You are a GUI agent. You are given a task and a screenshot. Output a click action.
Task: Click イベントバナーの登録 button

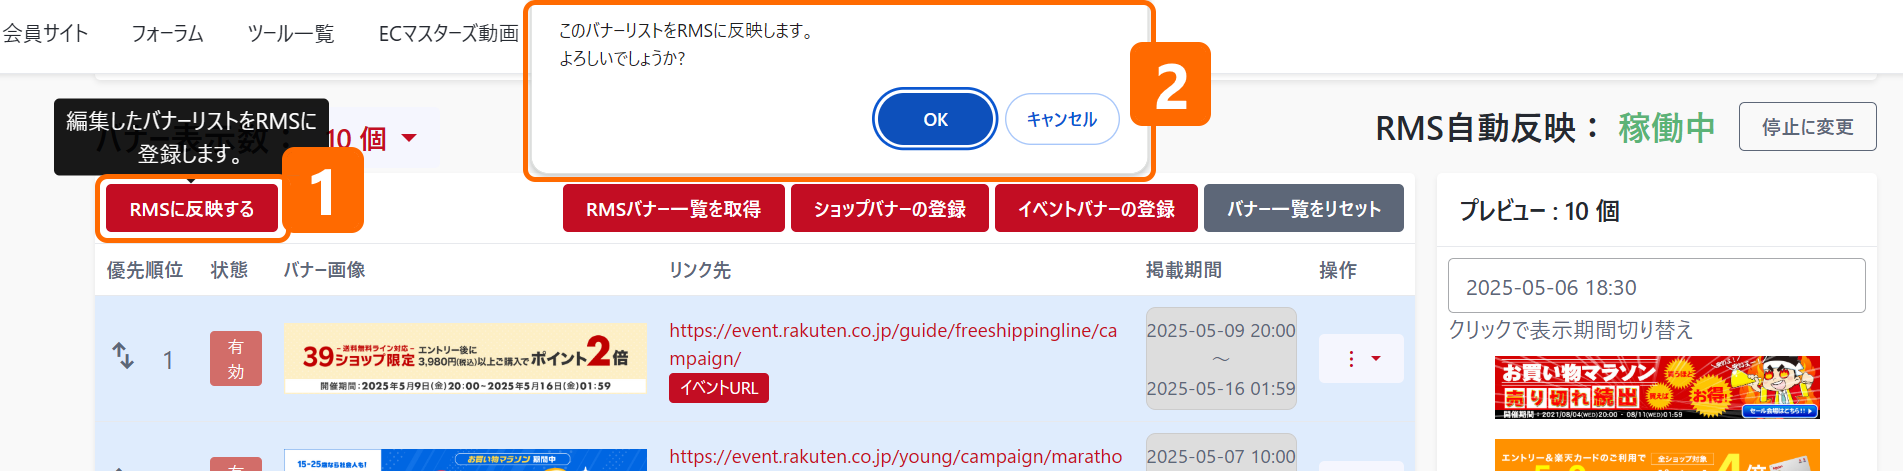[x=1096, y=209]
